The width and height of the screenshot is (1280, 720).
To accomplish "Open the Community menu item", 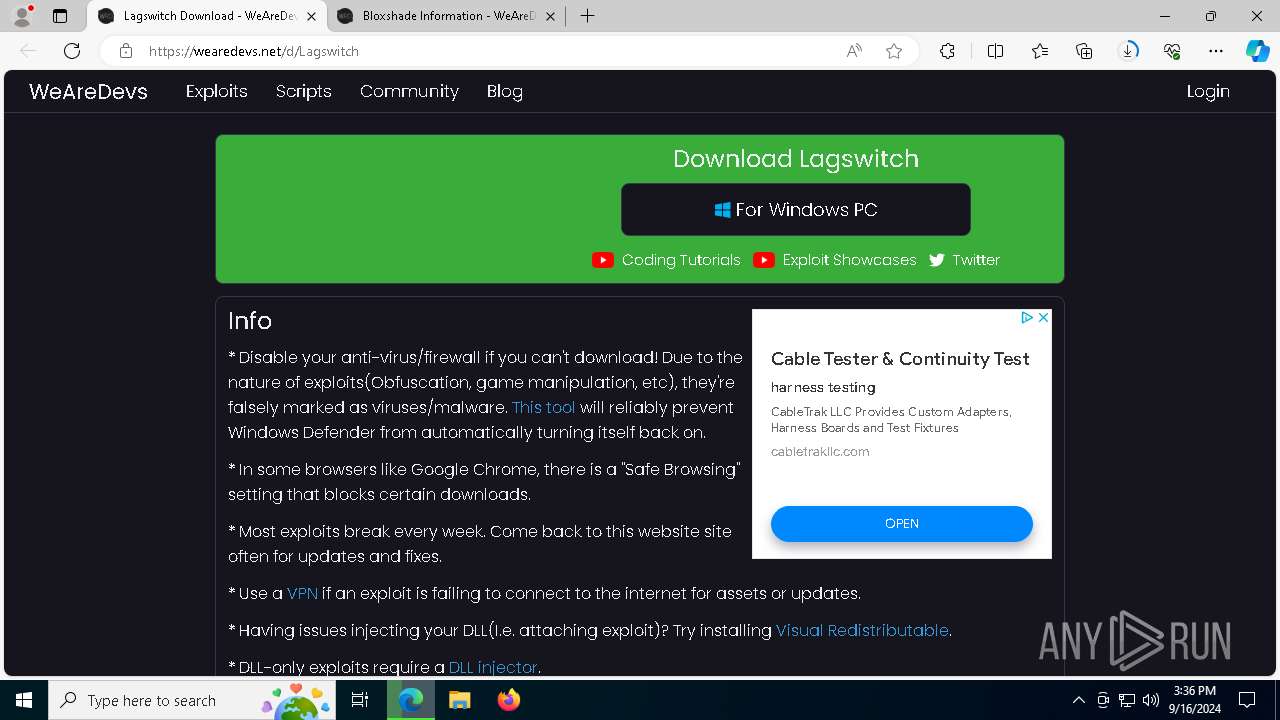I will pyautogui.click(x=409, y=91).
